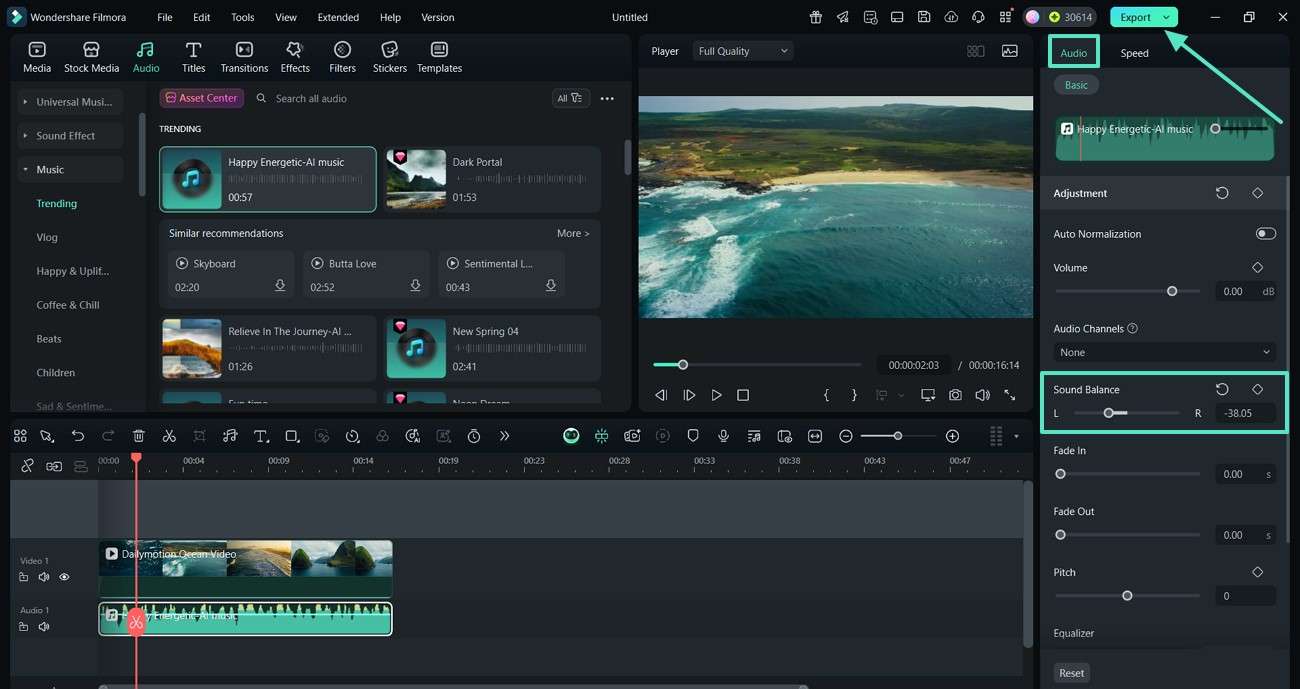Open the three-dot more options menu

point(607,98)
